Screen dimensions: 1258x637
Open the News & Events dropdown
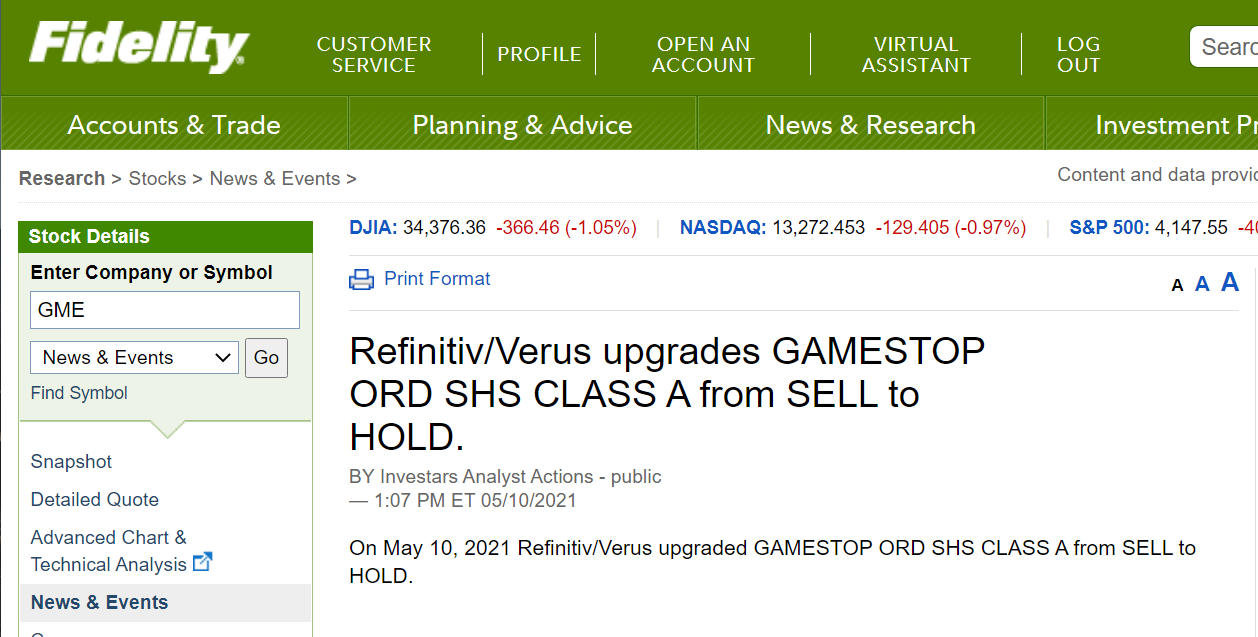[x=135, y=358]
